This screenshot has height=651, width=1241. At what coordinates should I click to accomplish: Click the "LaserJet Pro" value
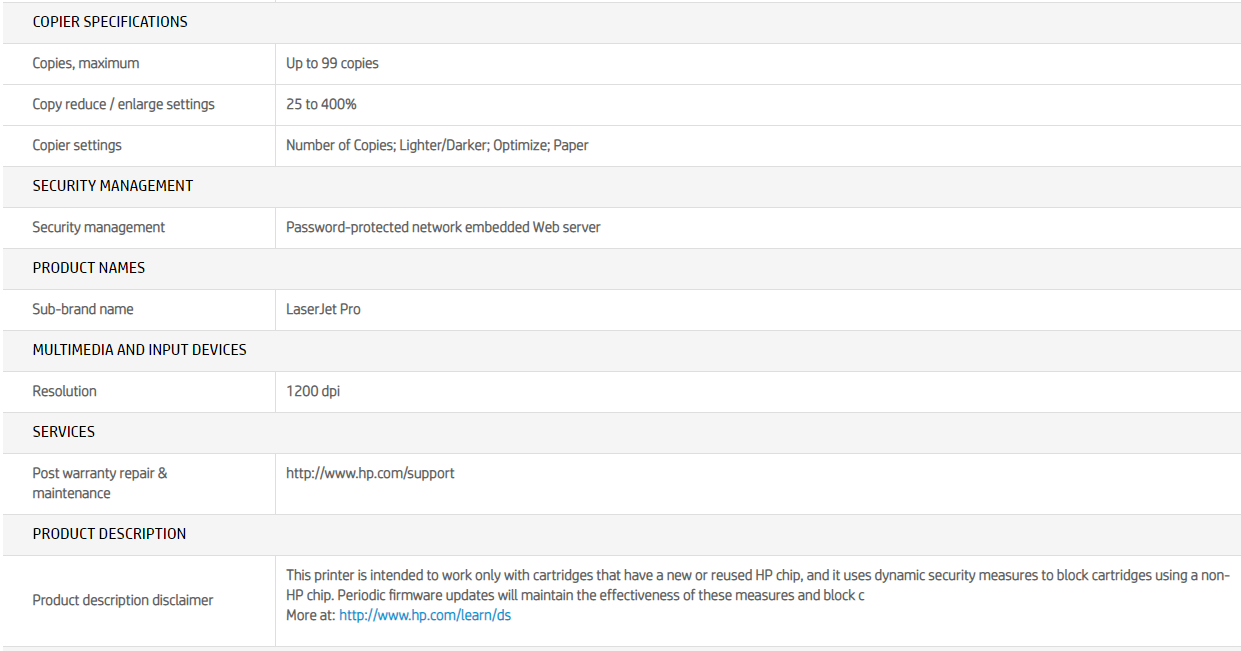coord(323,309)
